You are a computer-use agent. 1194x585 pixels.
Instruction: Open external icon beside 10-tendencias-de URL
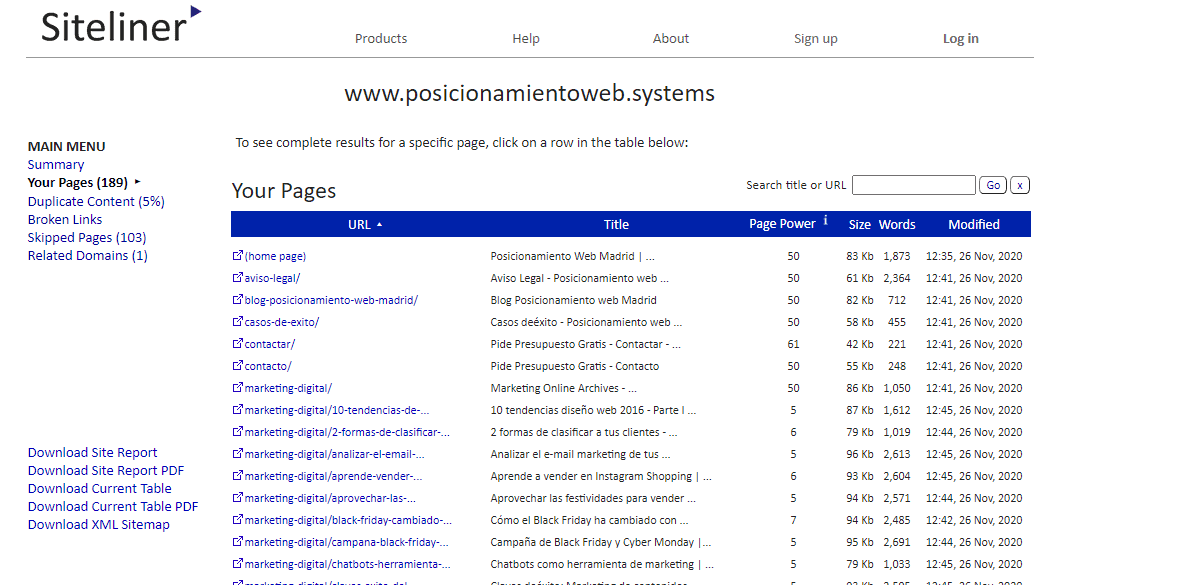238,410
